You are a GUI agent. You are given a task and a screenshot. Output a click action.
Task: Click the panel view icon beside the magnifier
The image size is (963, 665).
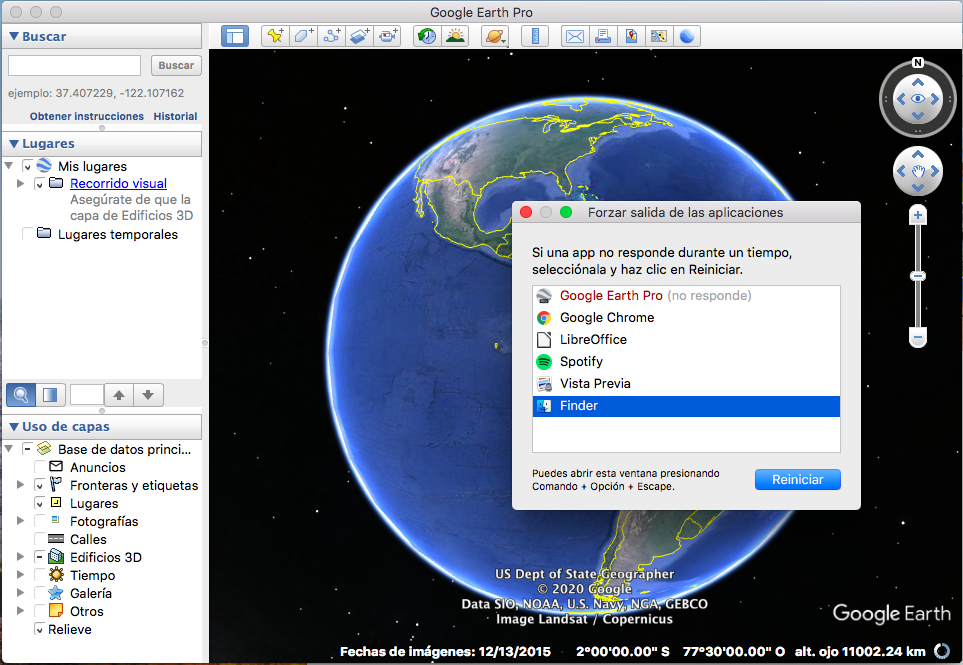[x=50, y=395]
